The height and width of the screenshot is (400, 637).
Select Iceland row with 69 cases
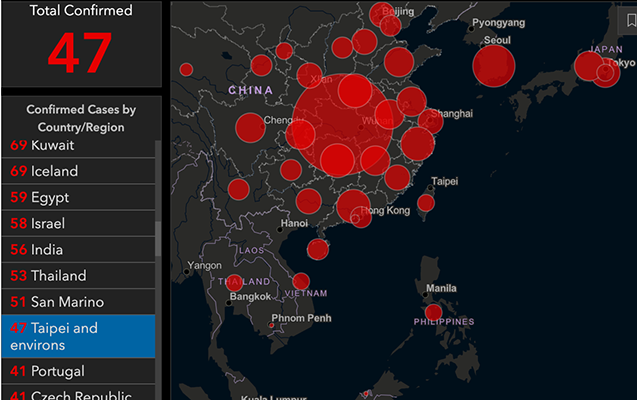78,171
